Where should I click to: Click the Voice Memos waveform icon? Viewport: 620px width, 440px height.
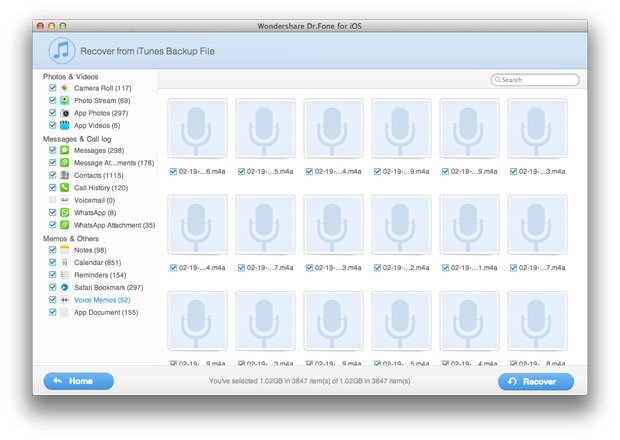64,300
